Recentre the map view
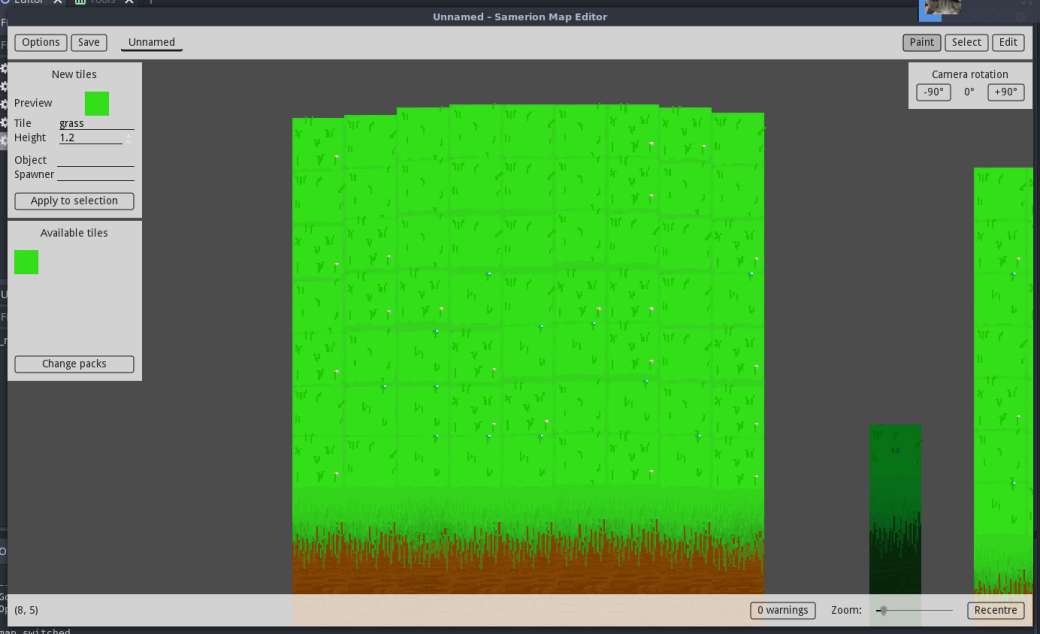Viewport: 1040px width, 634px height. [x=995, y=610]
